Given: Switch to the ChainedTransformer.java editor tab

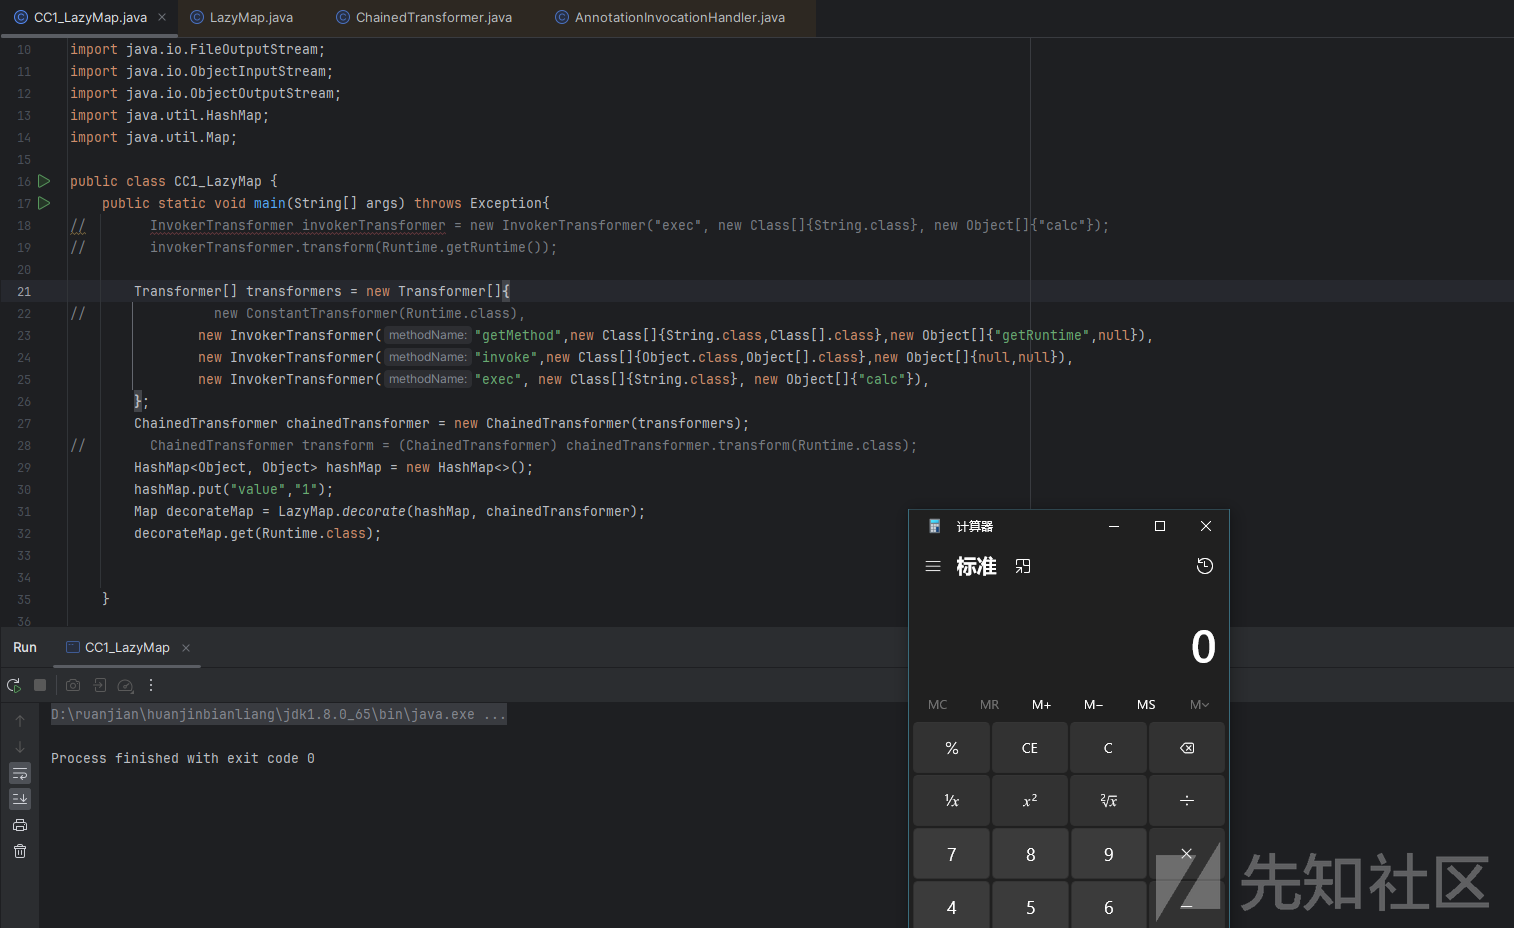Looking at the screenshot, I should pyautogui.click(x=424, y=17).
